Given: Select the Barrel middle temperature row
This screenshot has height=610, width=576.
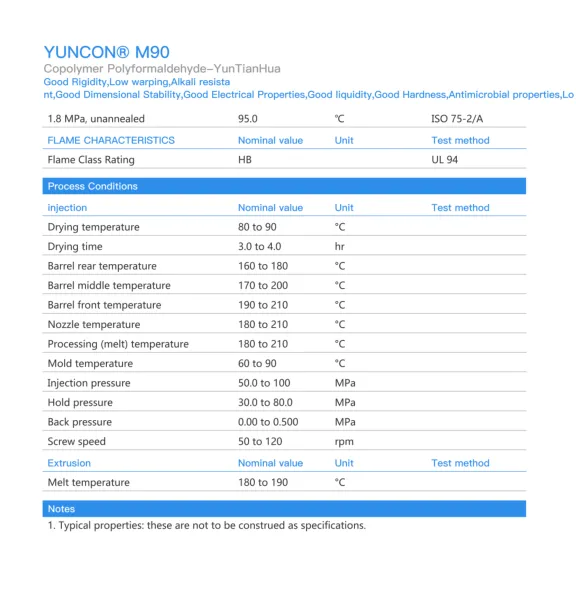Looking at the screenshot, I should [x=284, y=285].
